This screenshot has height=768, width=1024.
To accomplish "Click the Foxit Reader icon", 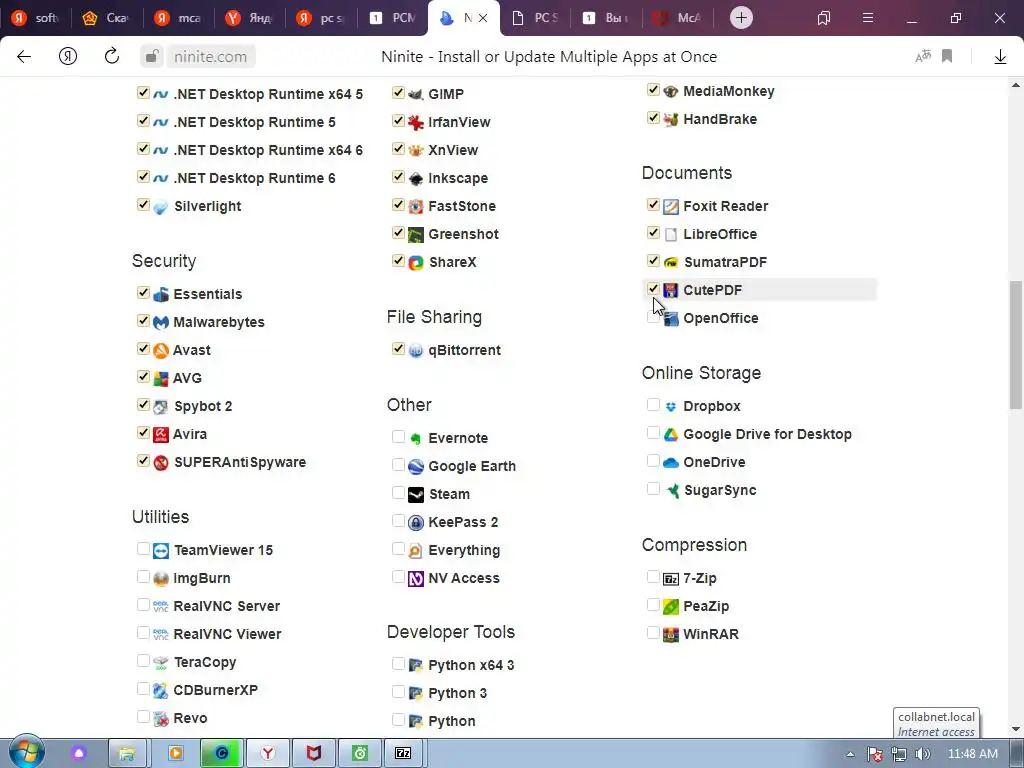I will pos(671,207).
